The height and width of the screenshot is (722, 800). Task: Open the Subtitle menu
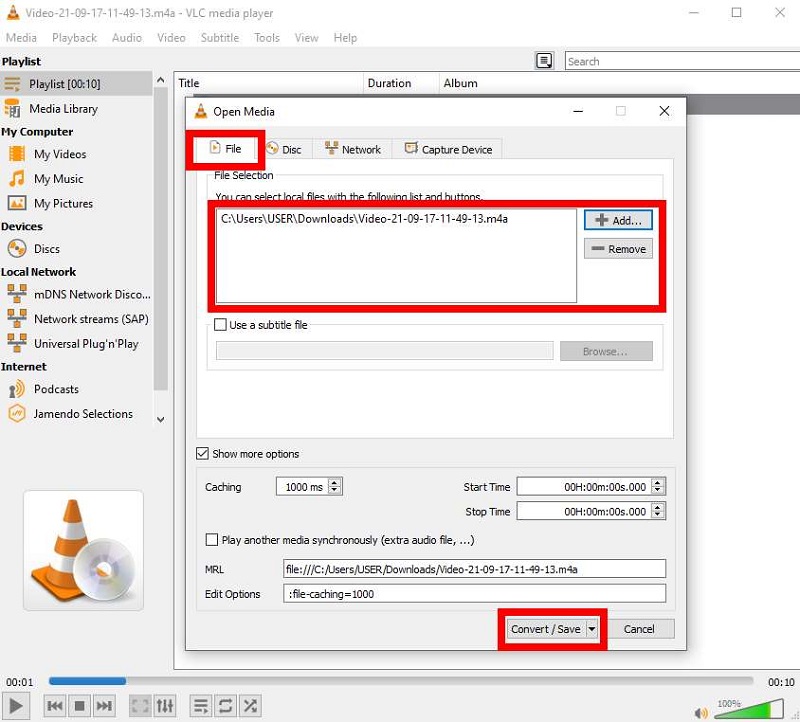219,38
